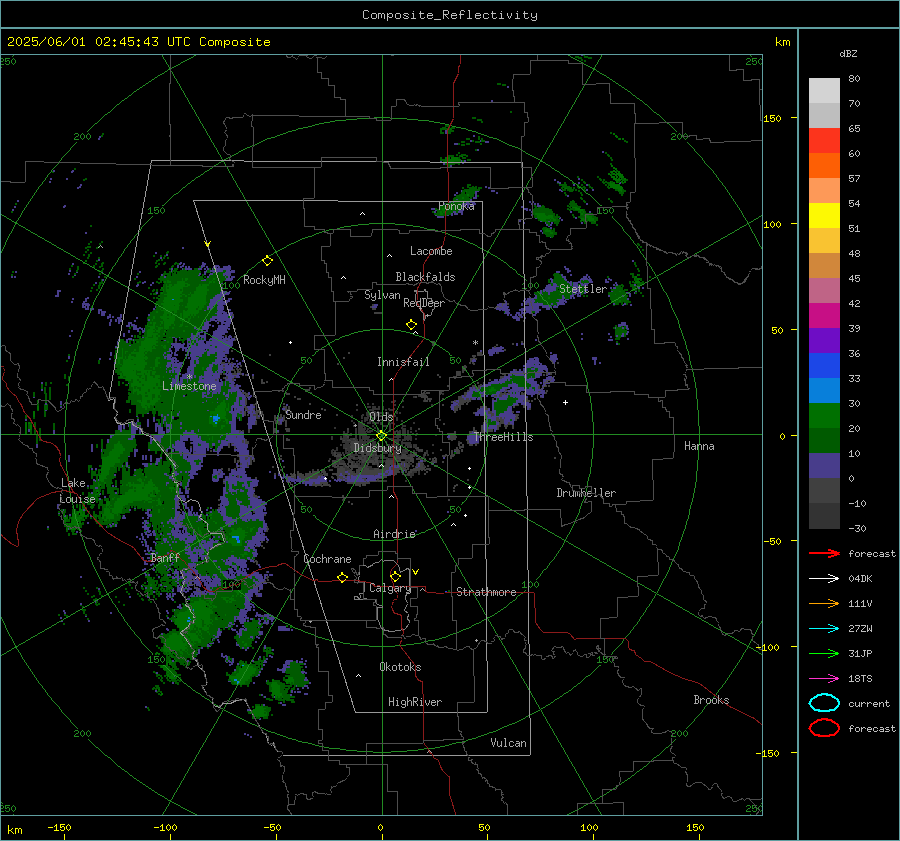Pick the red swatch between 60 and 65 dBZ
The height and width of the screenshot is (841, 900).
tap(824, 141)
